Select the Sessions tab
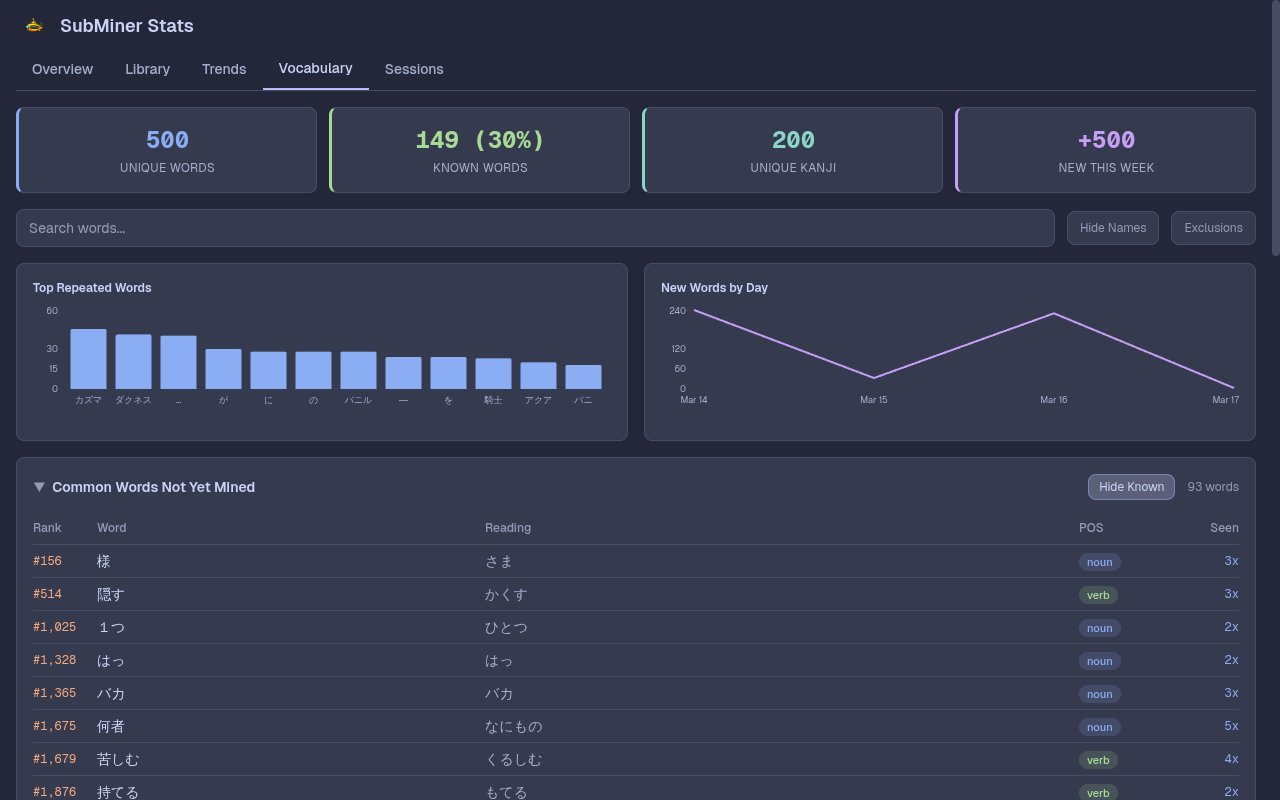The width and height of the screenshot is (1280, 800). (x=414, y=69)
